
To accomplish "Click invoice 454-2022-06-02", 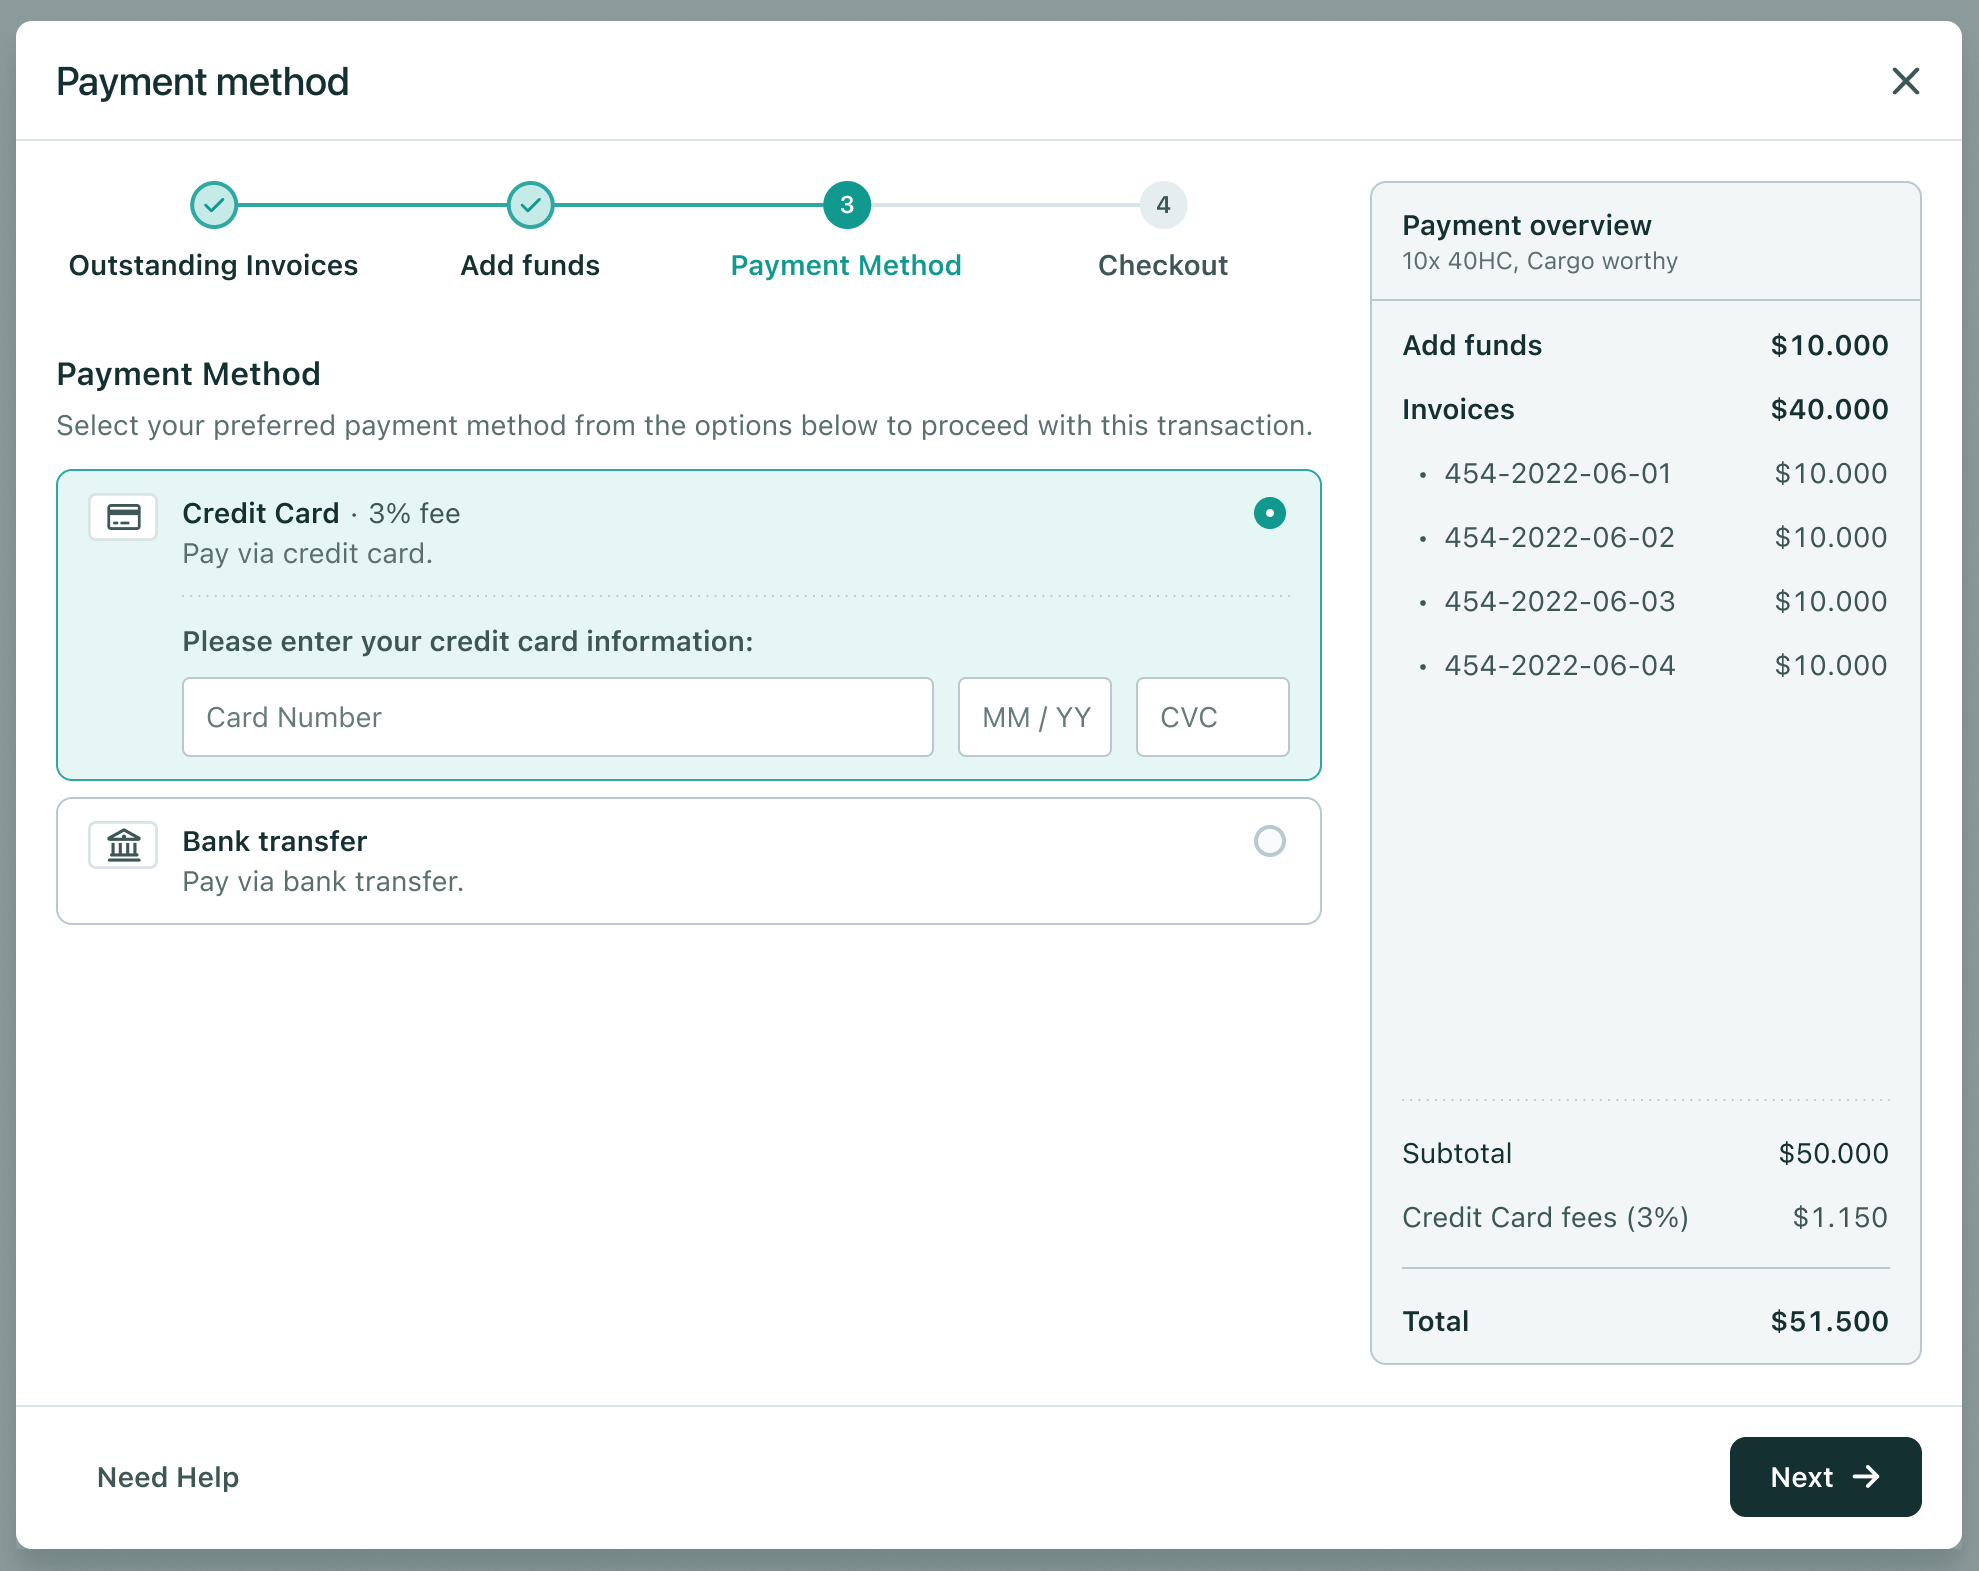I will click(x=1559, y=537).
